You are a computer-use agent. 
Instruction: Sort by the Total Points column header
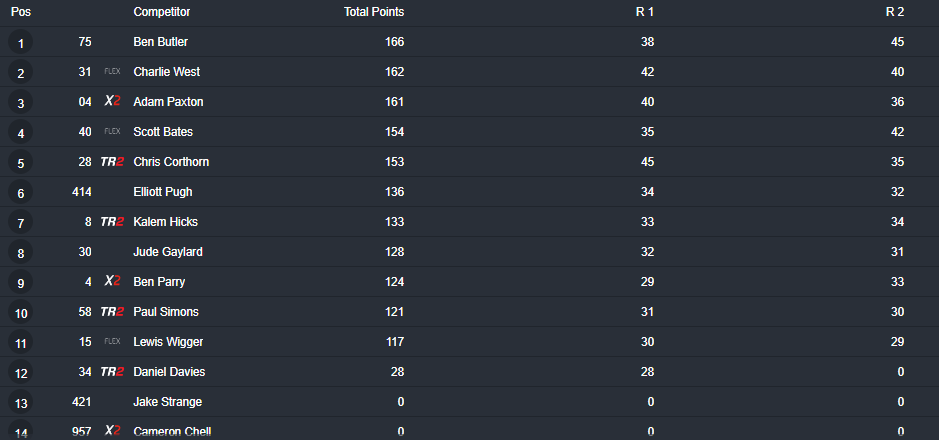coord(374,12)
